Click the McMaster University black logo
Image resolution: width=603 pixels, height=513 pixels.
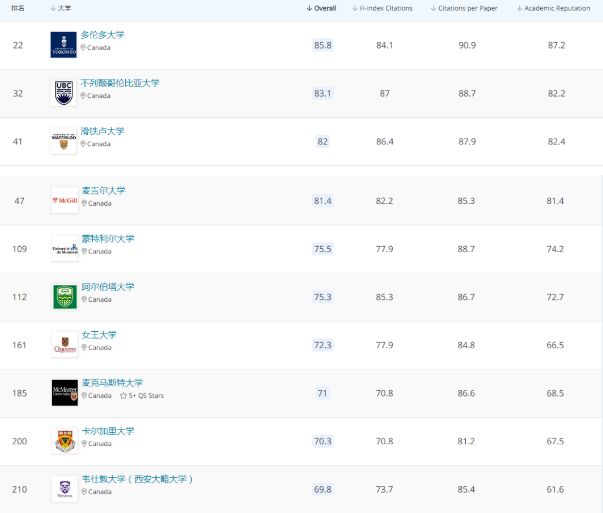[65, 393]
